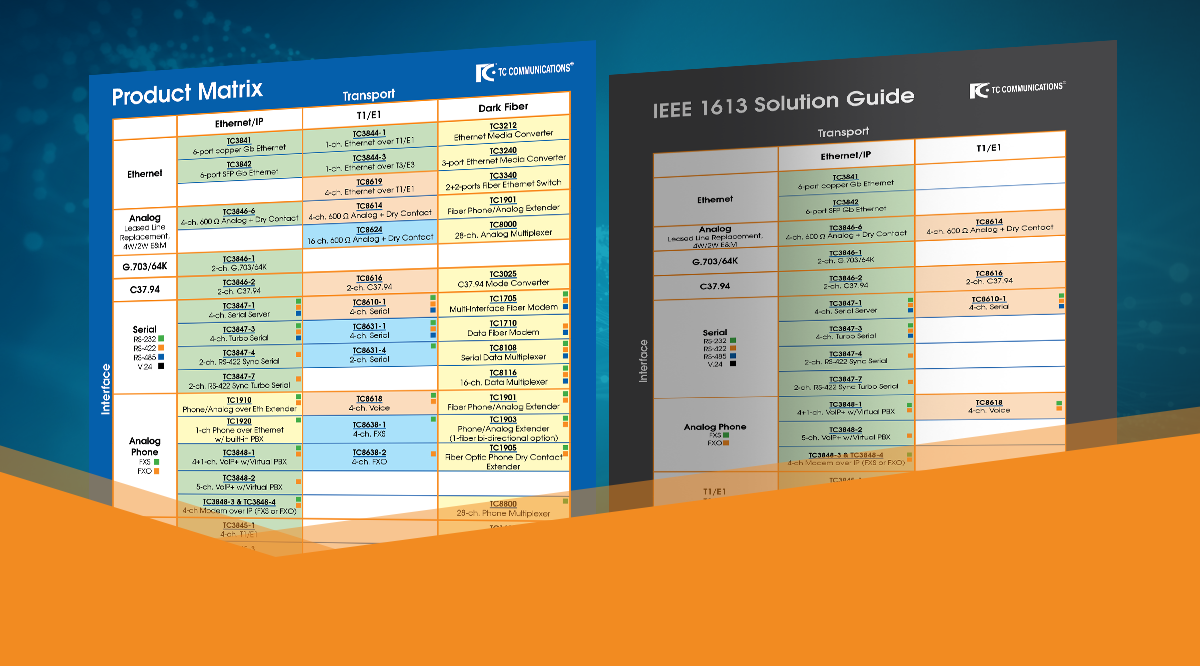Click 'Transport' heading on IEEE 1613 guide
The image size is (1200, 666).
[842, 132]
